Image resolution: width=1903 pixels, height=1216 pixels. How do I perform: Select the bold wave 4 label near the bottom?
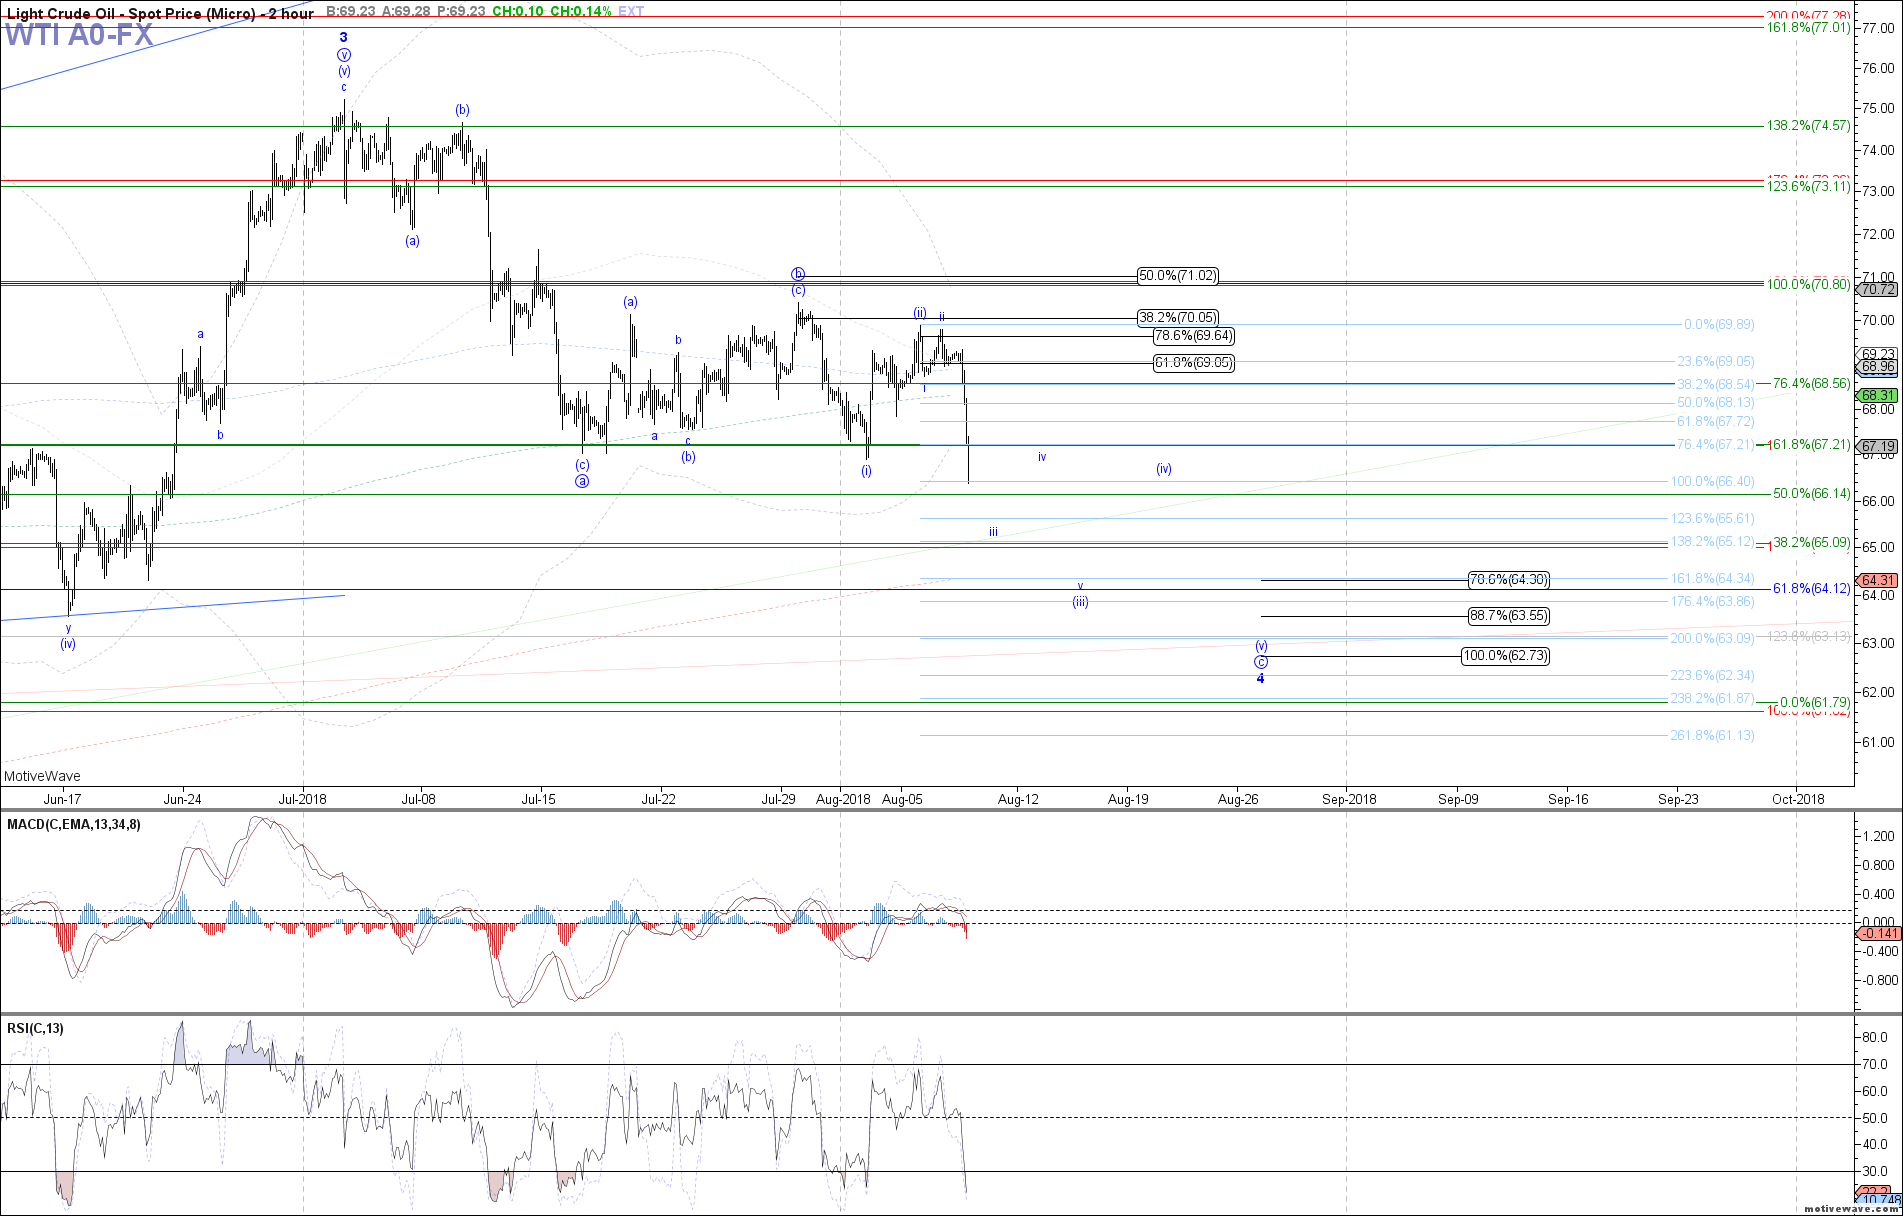pyautogui.click(x=1260, y=679)
